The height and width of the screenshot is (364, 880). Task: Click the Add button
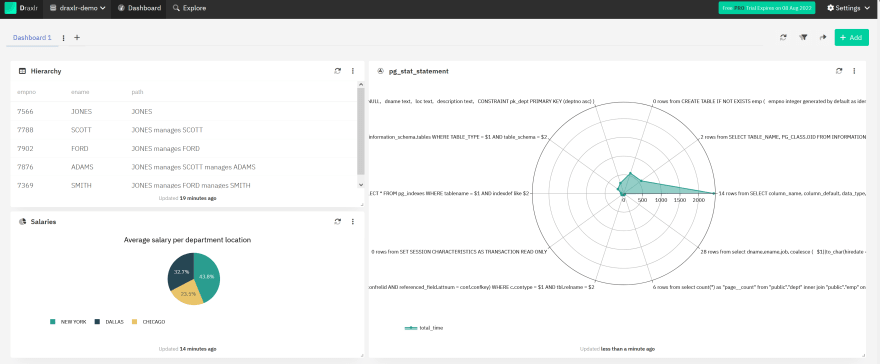click(851, 38)
